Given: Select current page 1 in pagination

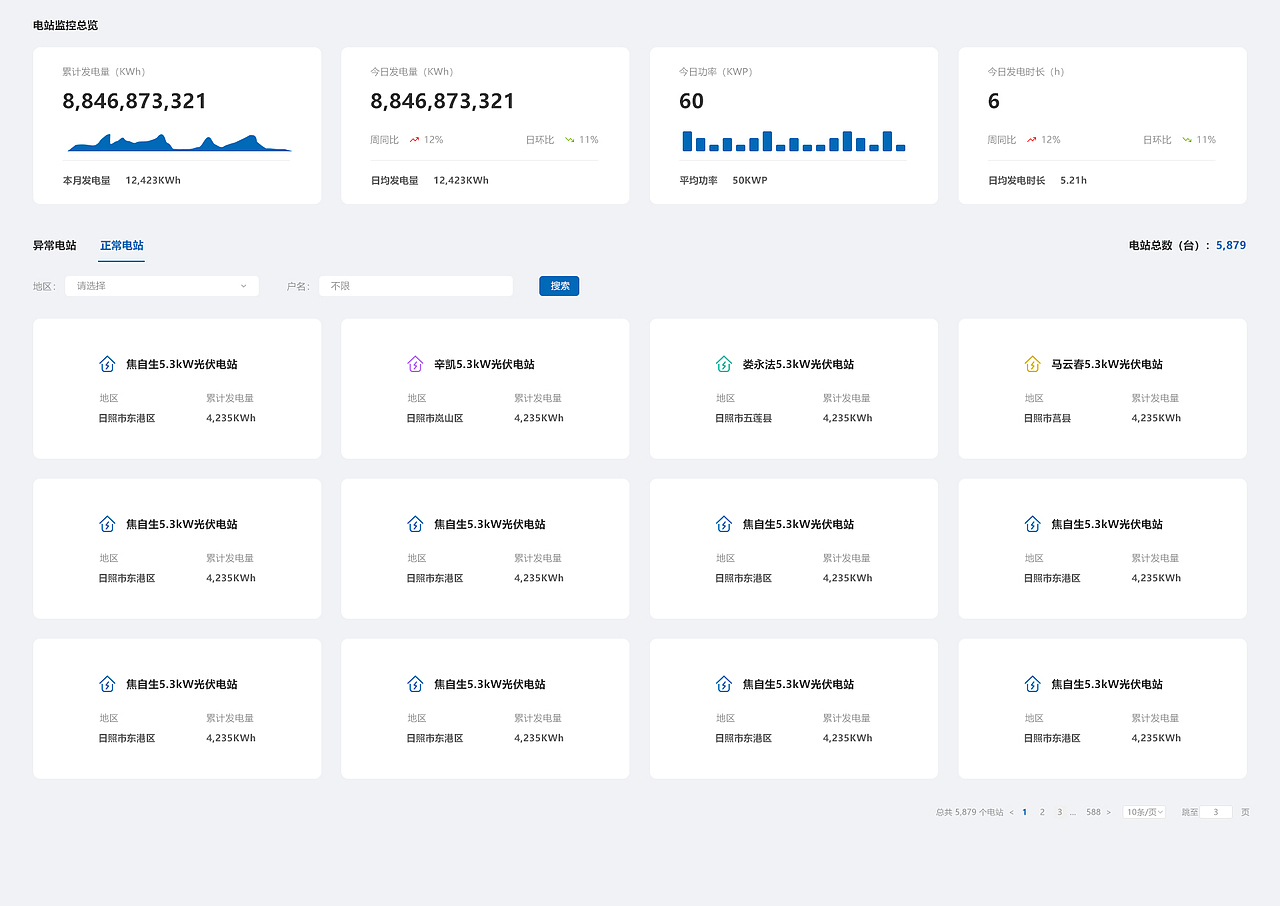Looking at the screenshot, I should point(1025,812).
